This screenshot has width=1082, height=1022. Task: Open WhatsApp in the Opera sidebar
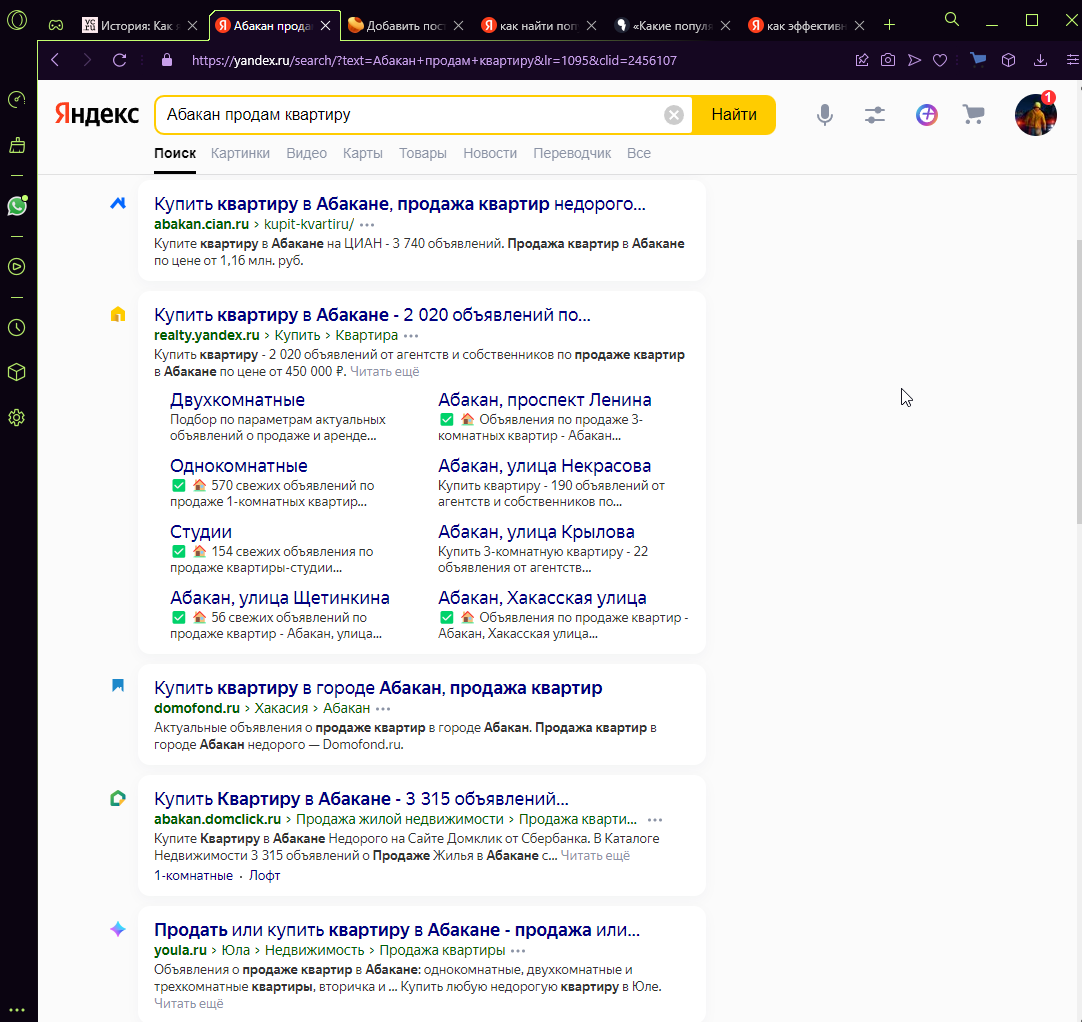pyautogui.click(x=17, y=206)
